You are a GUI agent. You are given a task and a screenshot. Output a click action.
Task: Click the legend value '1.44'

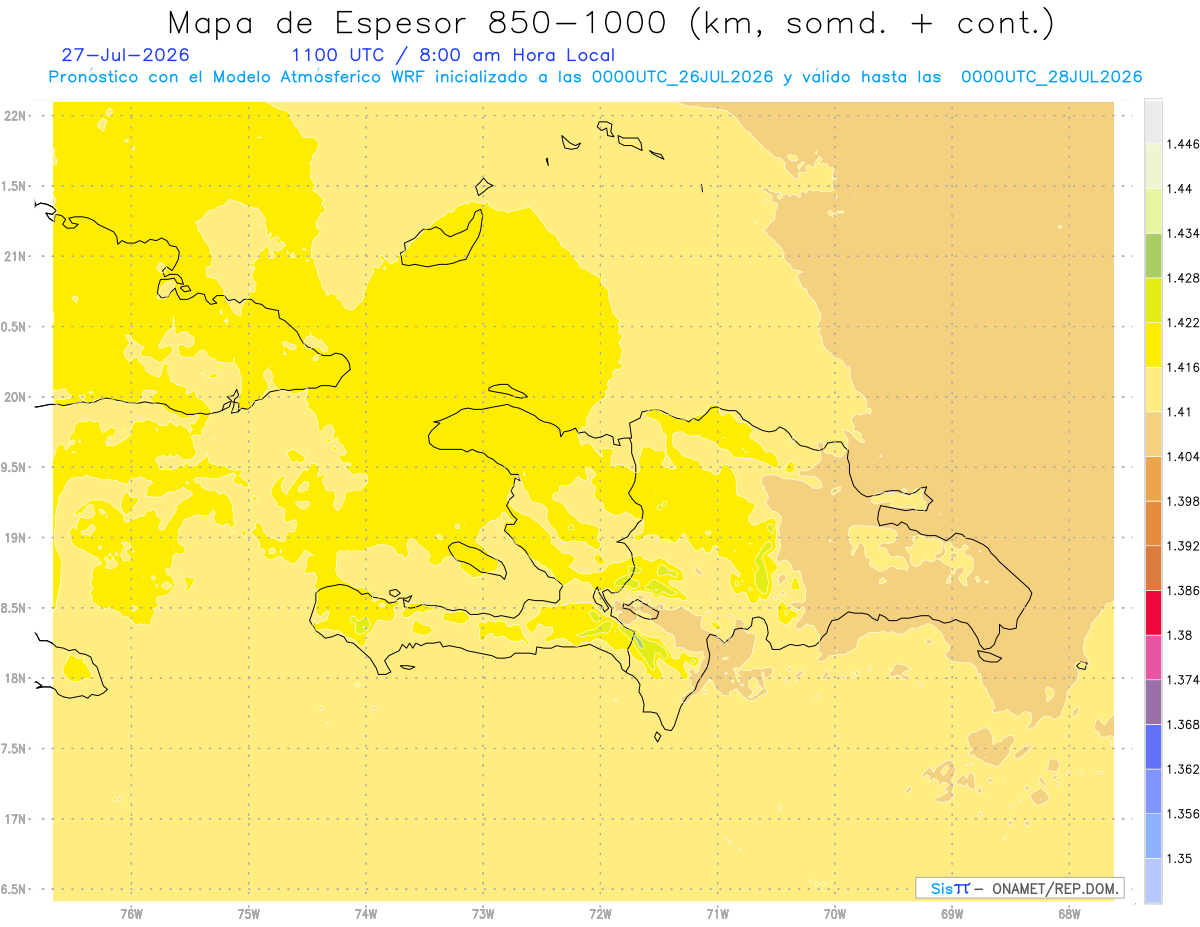(1182, 189)
